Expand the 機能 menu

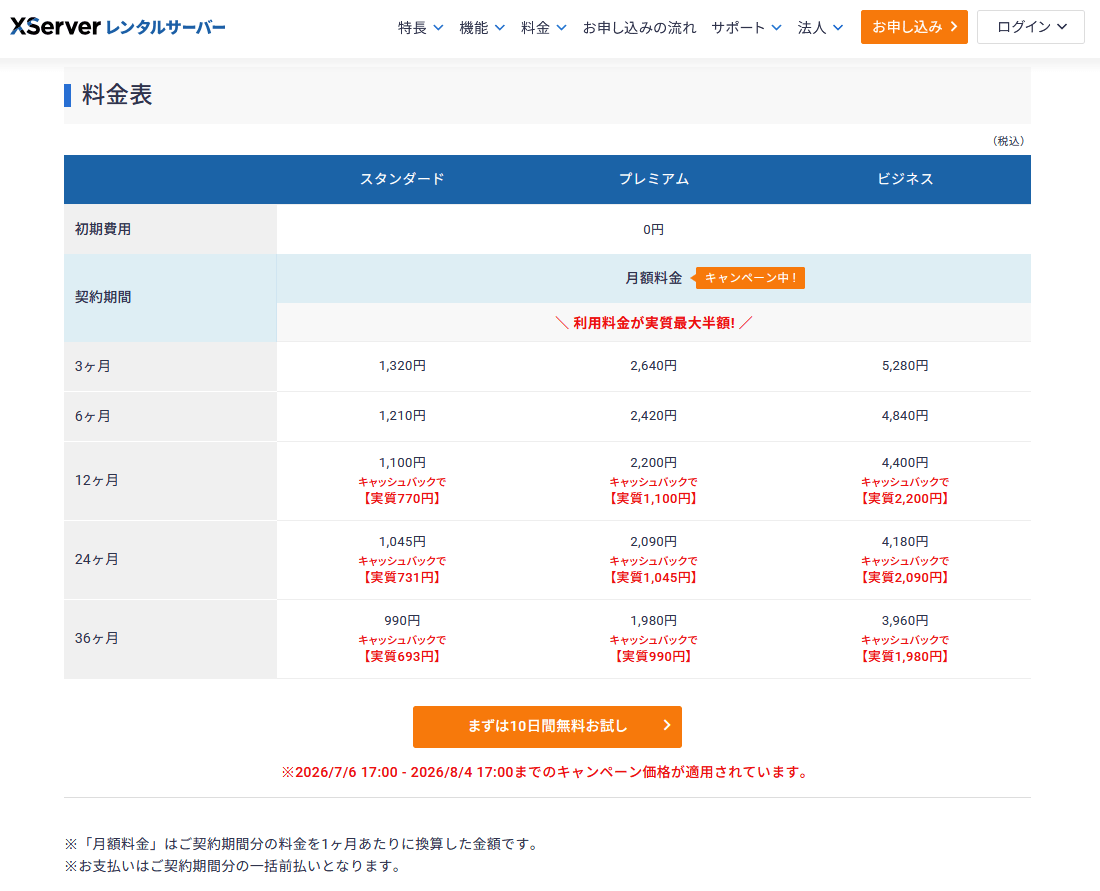pos(482,27)
